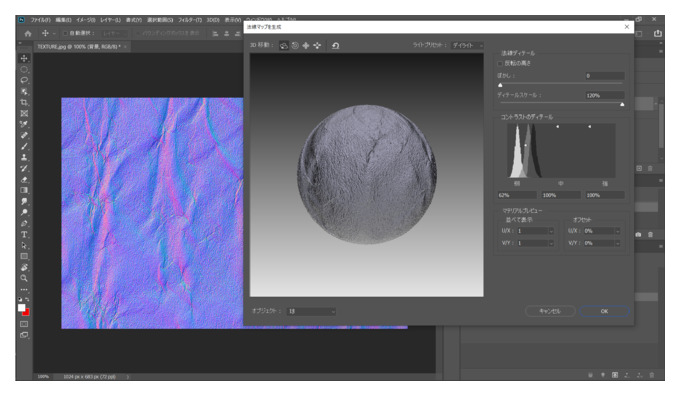The width and height of the screenshot is (680, 396).
Task: Enable the 反転の高さ checkbox
Action: [x=500, y=63]
